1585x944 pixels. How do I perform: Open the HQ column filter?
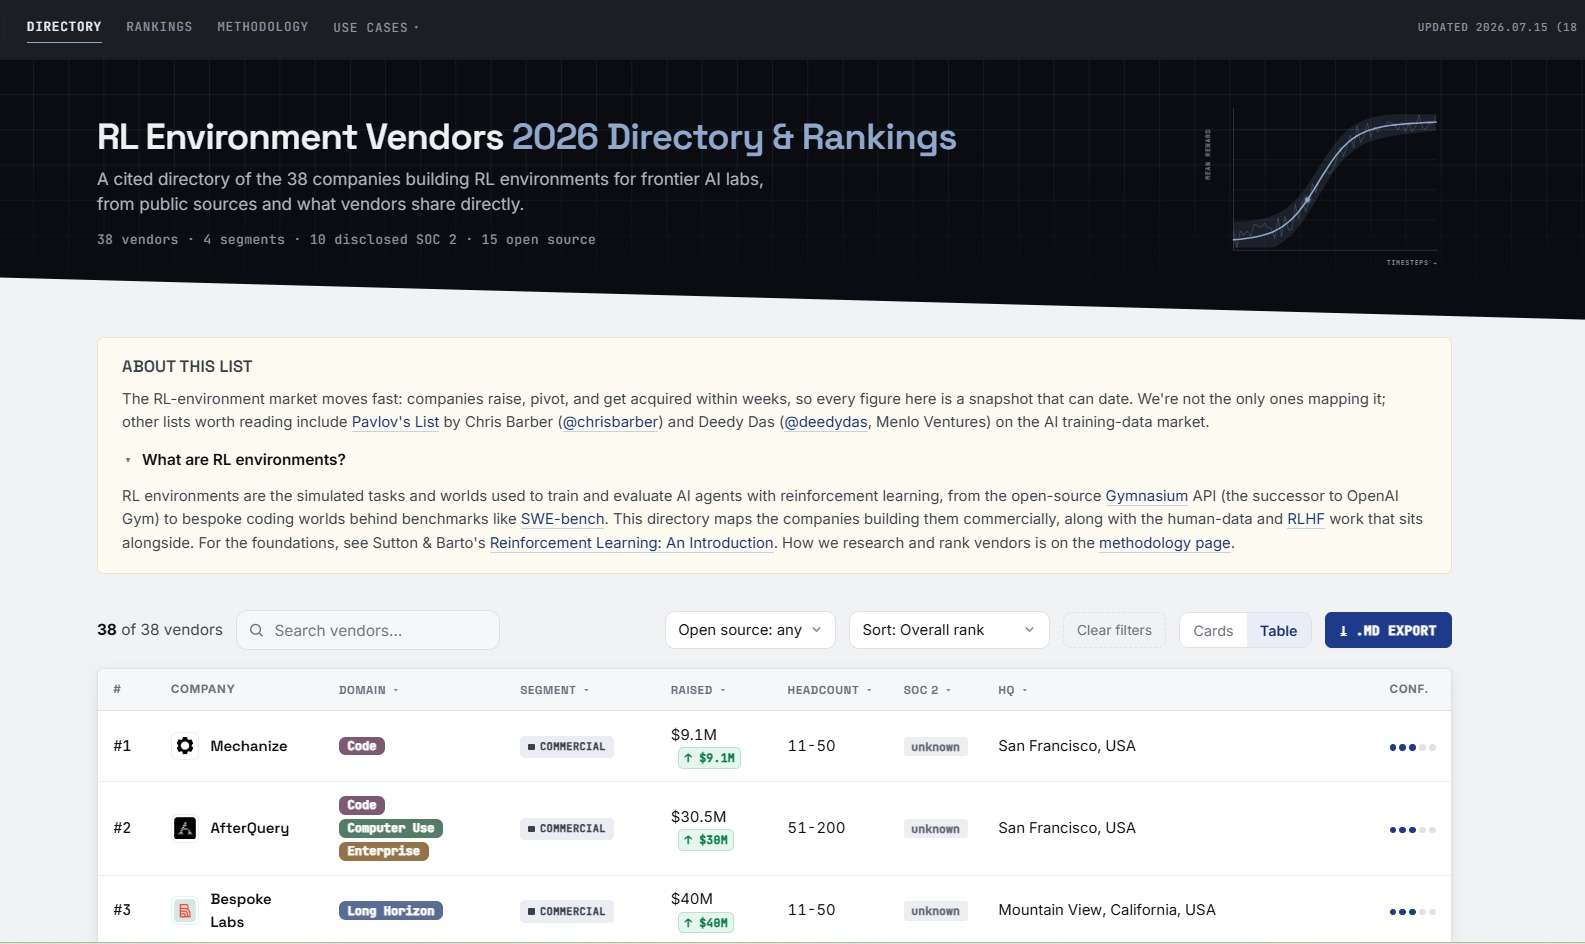(x=1012, y=690)
